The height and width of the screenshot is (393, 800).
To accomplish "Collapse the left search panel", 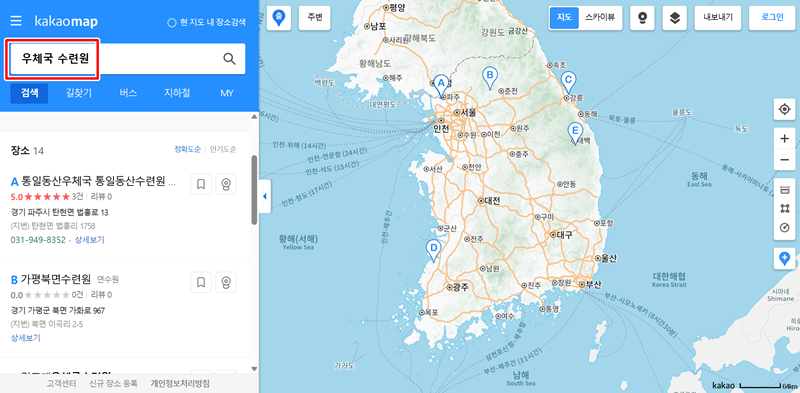I will [x=265, y=196].
